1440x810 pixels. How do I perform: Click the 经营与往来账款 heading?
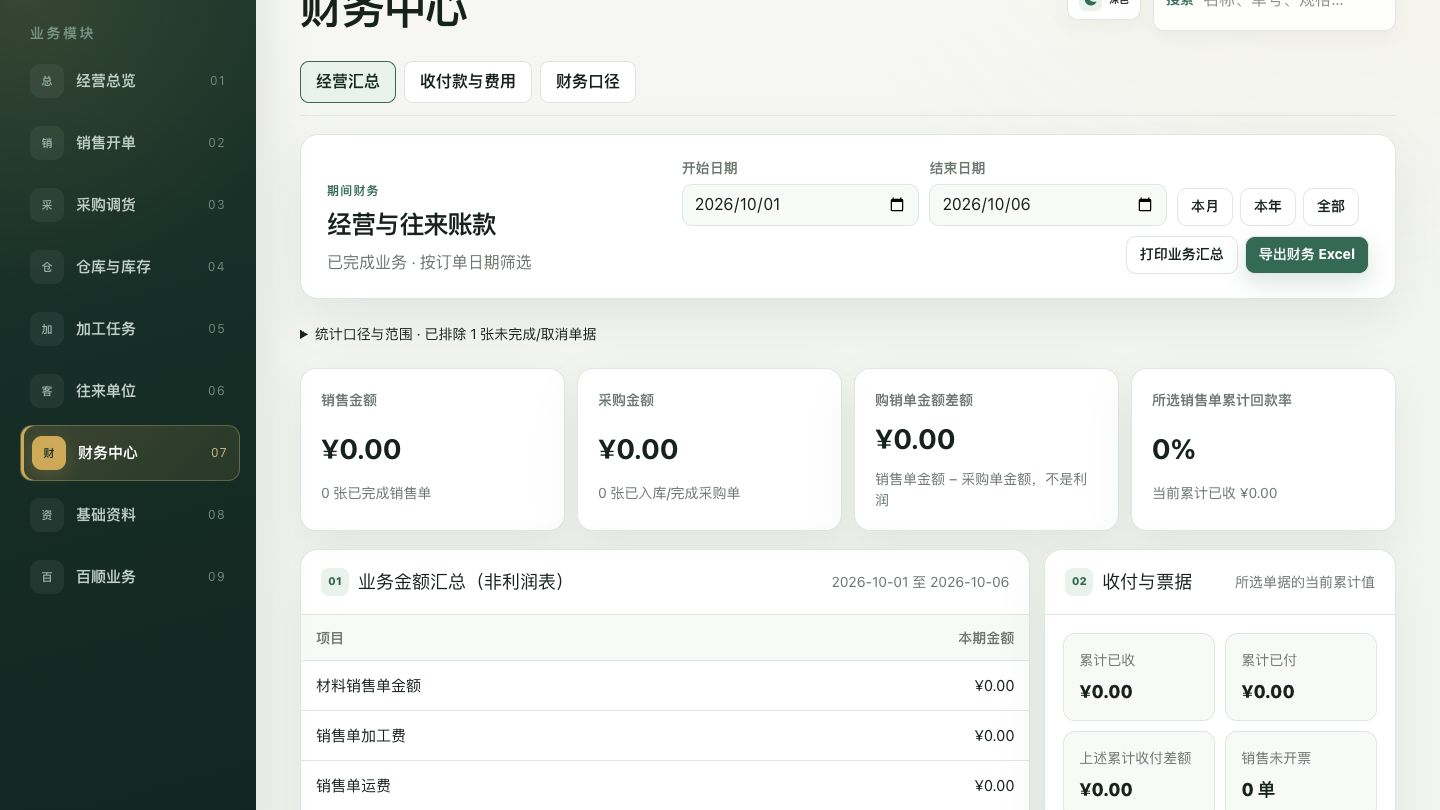[412, 224]
